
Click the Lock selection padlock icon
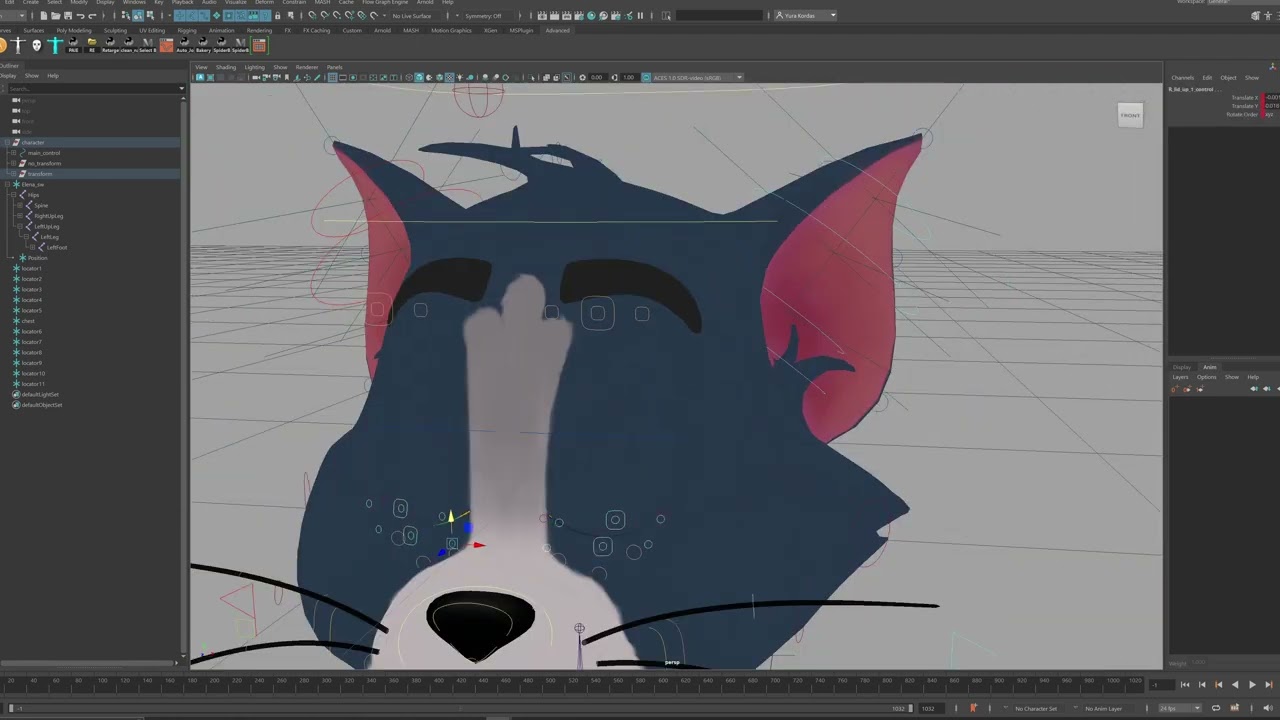coord(277,16)
